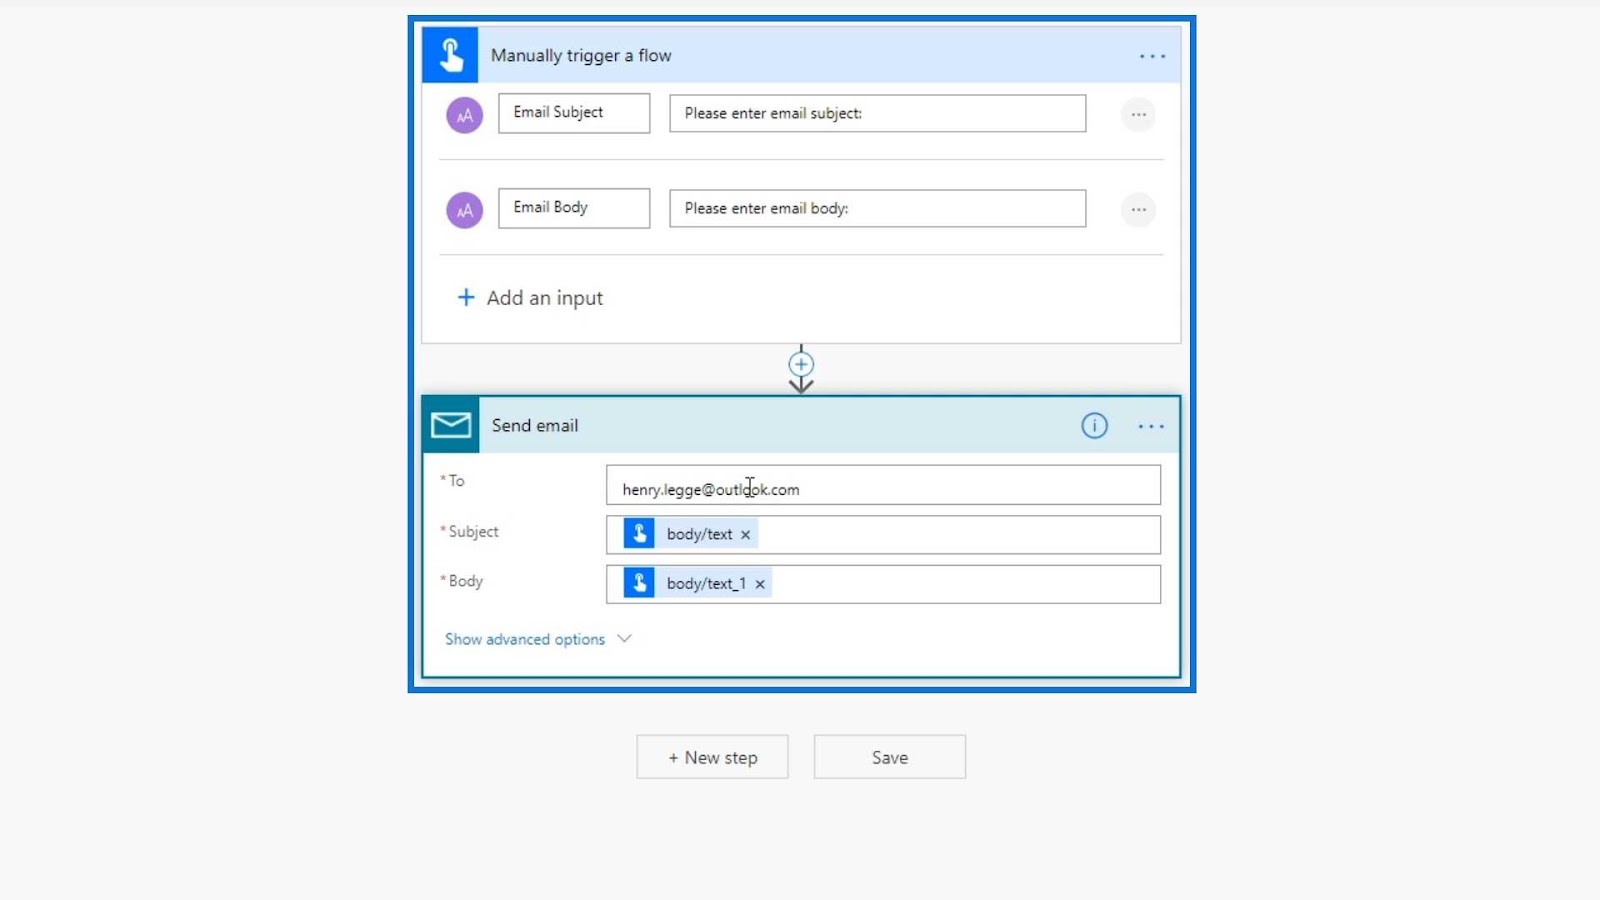Click the Email Subject text-type avatar icon

tap(464, 115)
